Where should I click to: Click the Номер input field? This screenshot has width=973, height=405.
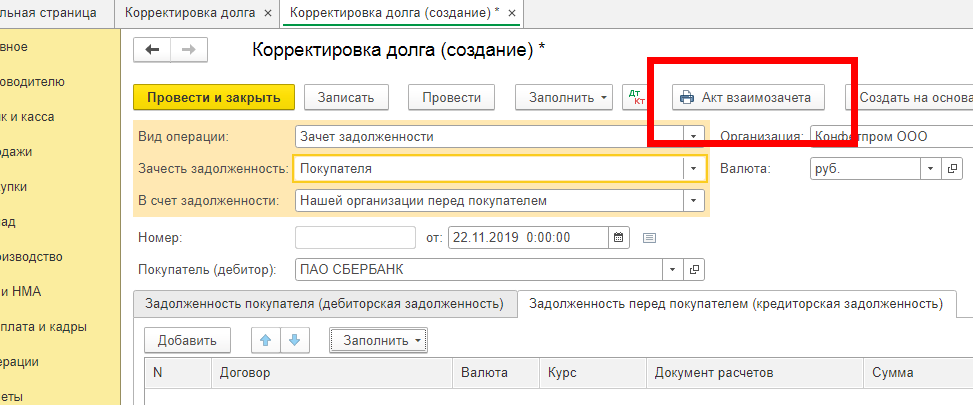(x=355, y=238)
